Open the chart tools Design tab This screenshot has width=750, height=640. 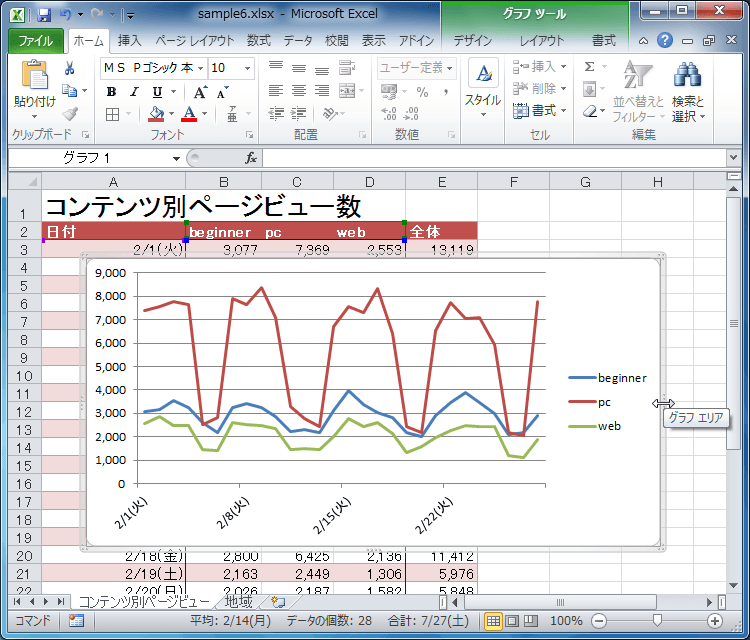click(473, 41)
